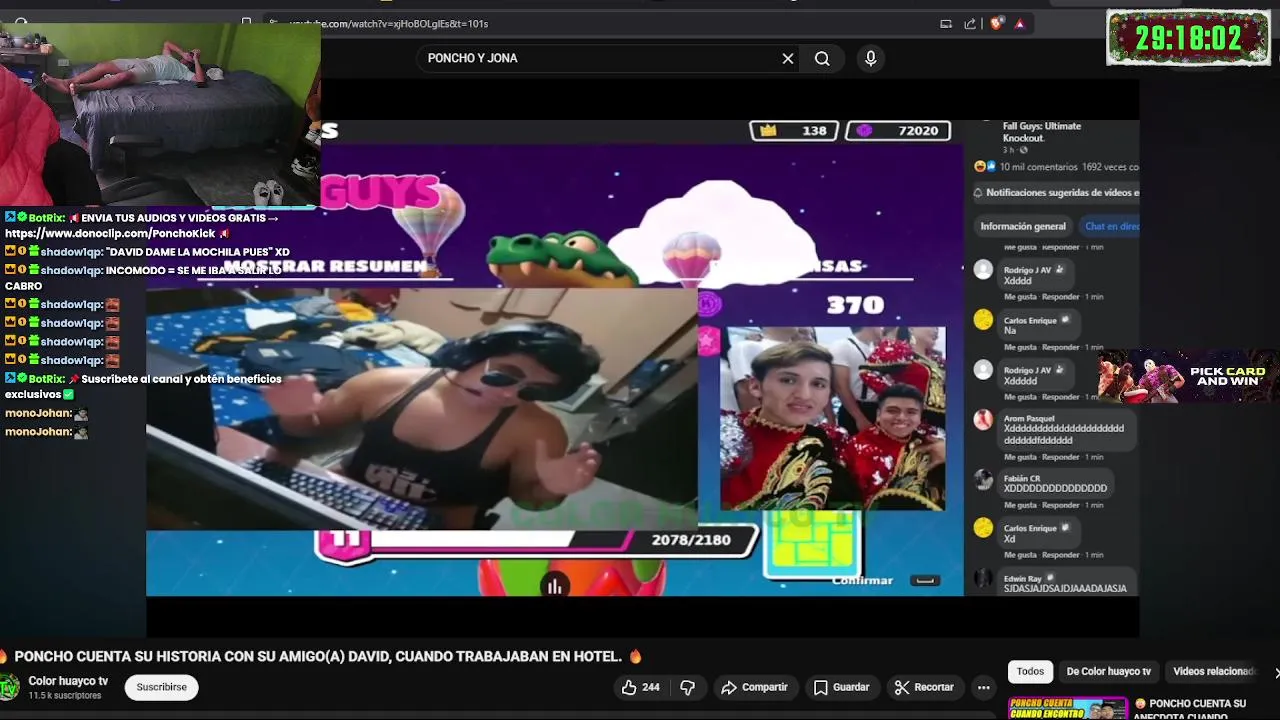
Task: Click the 10 mil comentarios count
Action: (1038, 167)
